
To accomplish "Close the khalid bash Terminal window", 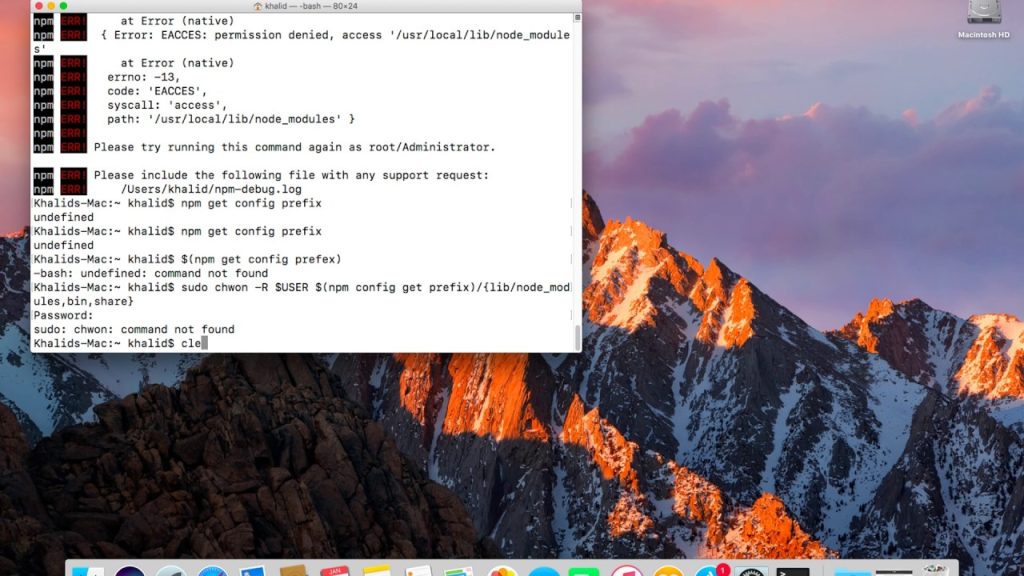I will click(39, 6).
